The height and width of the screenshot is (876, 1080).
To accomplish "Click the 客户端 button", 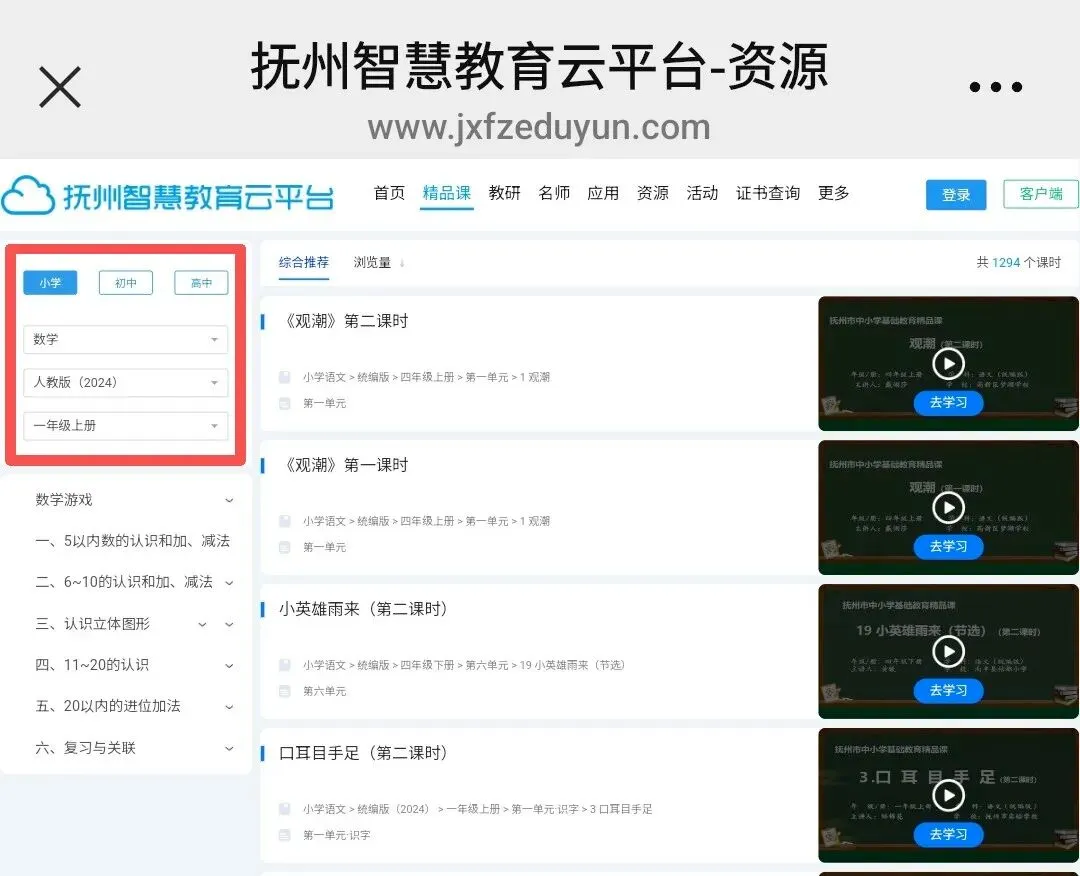I will click(1041, 194).
